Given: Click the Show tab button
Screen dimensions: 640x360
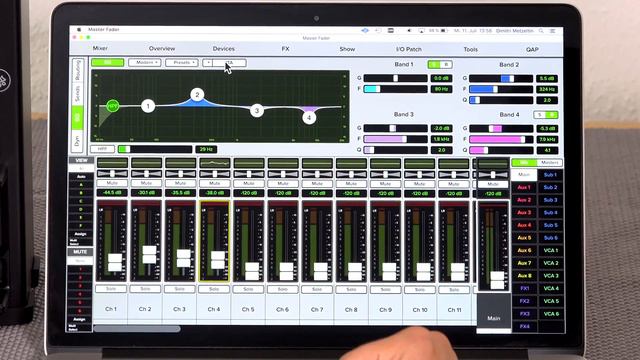Looking at the screenshot, I should 347,49.
